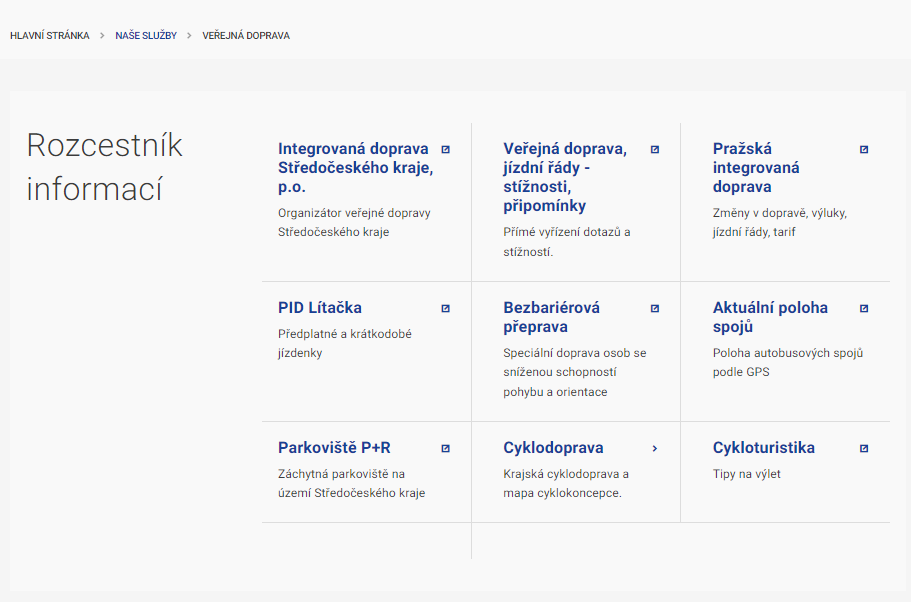This screenshot has height=602, width=912.
Task: Open the Cykloturistika heading link
Action: coord(764,448)
